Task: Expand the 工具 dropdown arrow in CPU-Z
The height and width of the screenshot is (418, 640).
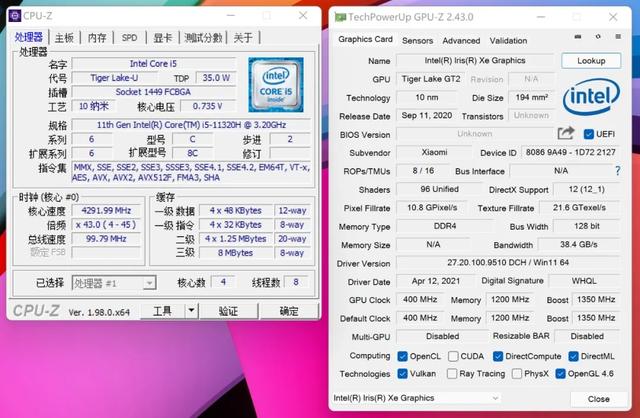Action: [x=190, y=311]
